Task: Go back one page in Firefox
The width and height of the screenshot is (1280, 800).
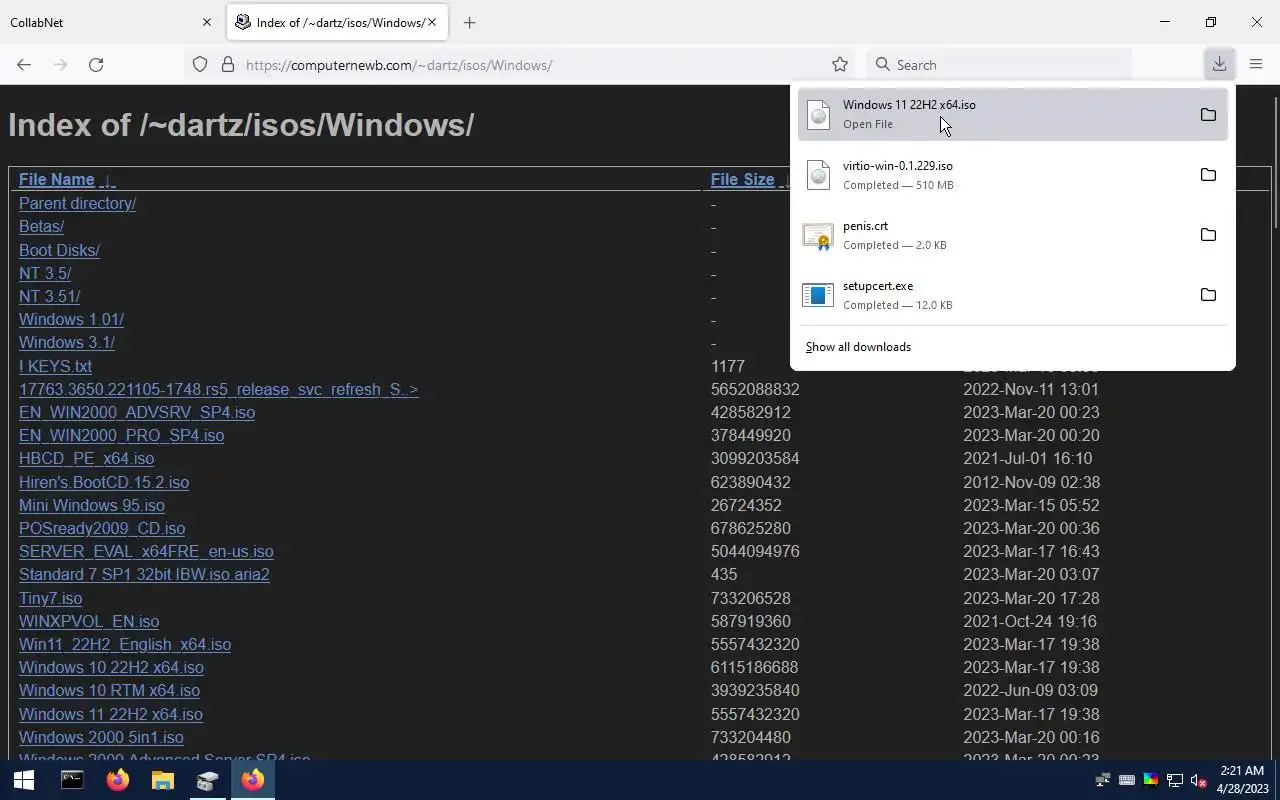Action: [24, 64]
